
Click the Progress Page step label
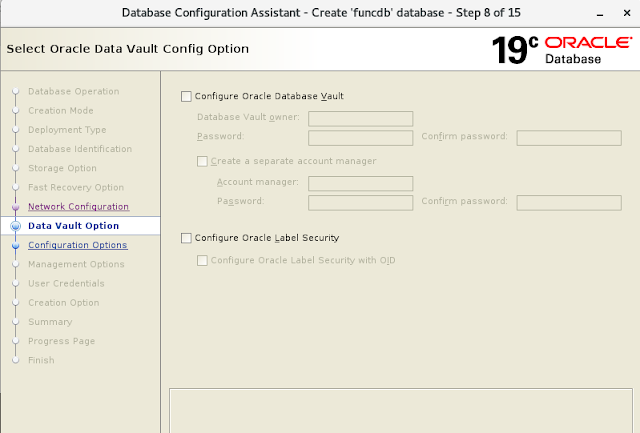point(61,341)
